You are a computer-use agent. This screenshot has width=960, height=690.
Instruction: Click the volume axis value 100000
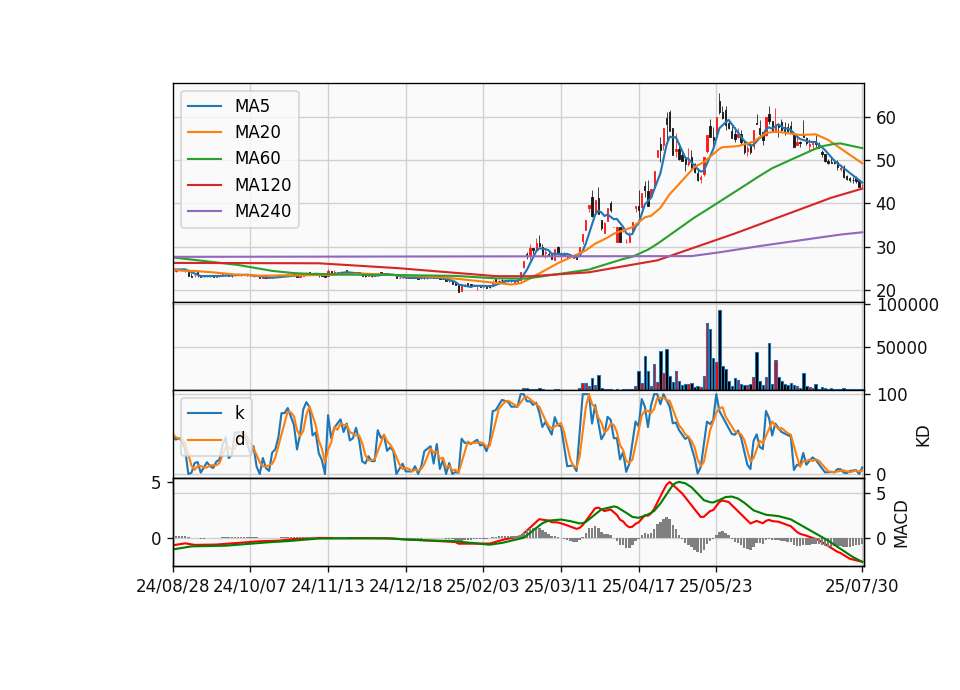pos(908,305)
